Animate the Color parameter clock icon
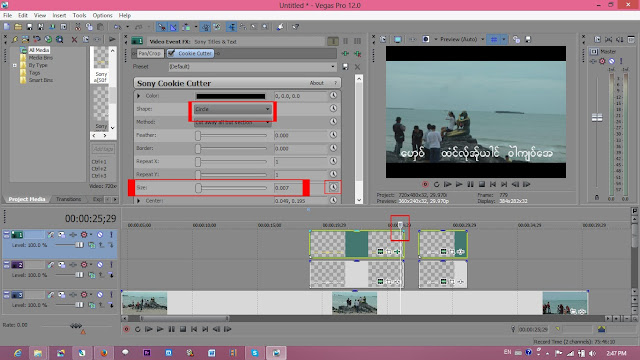The image size is (640, 360). pos(333,96)
